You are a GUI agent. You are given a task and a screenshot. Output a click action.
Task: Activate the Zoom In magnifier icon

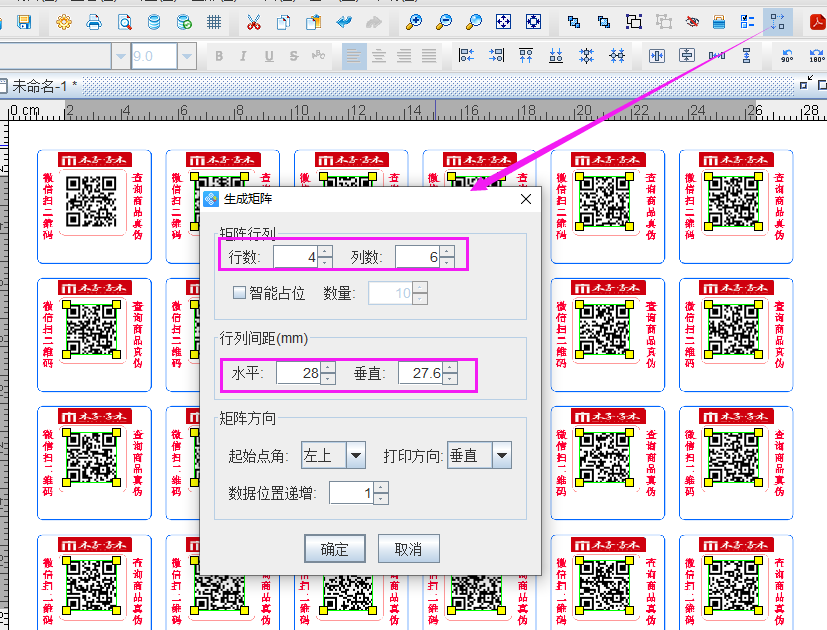413,20
